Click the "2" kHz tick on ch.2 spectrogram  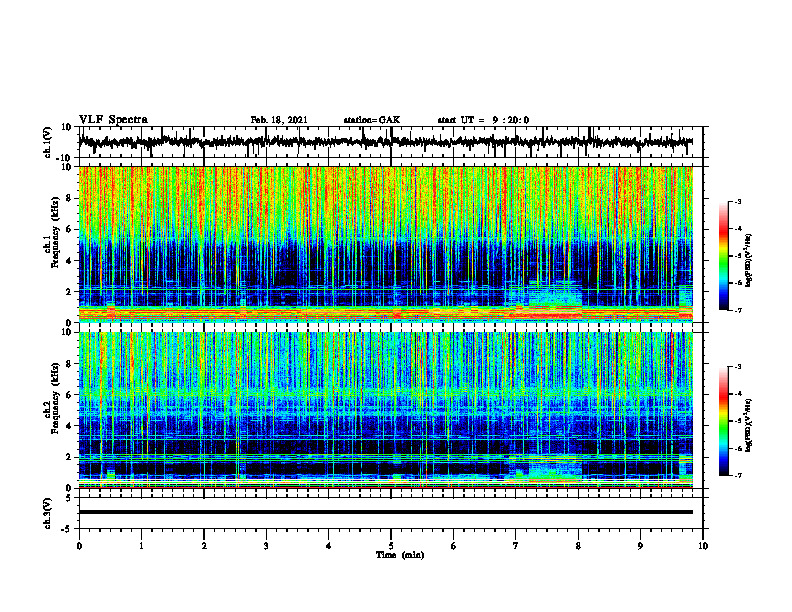(70, 457)
